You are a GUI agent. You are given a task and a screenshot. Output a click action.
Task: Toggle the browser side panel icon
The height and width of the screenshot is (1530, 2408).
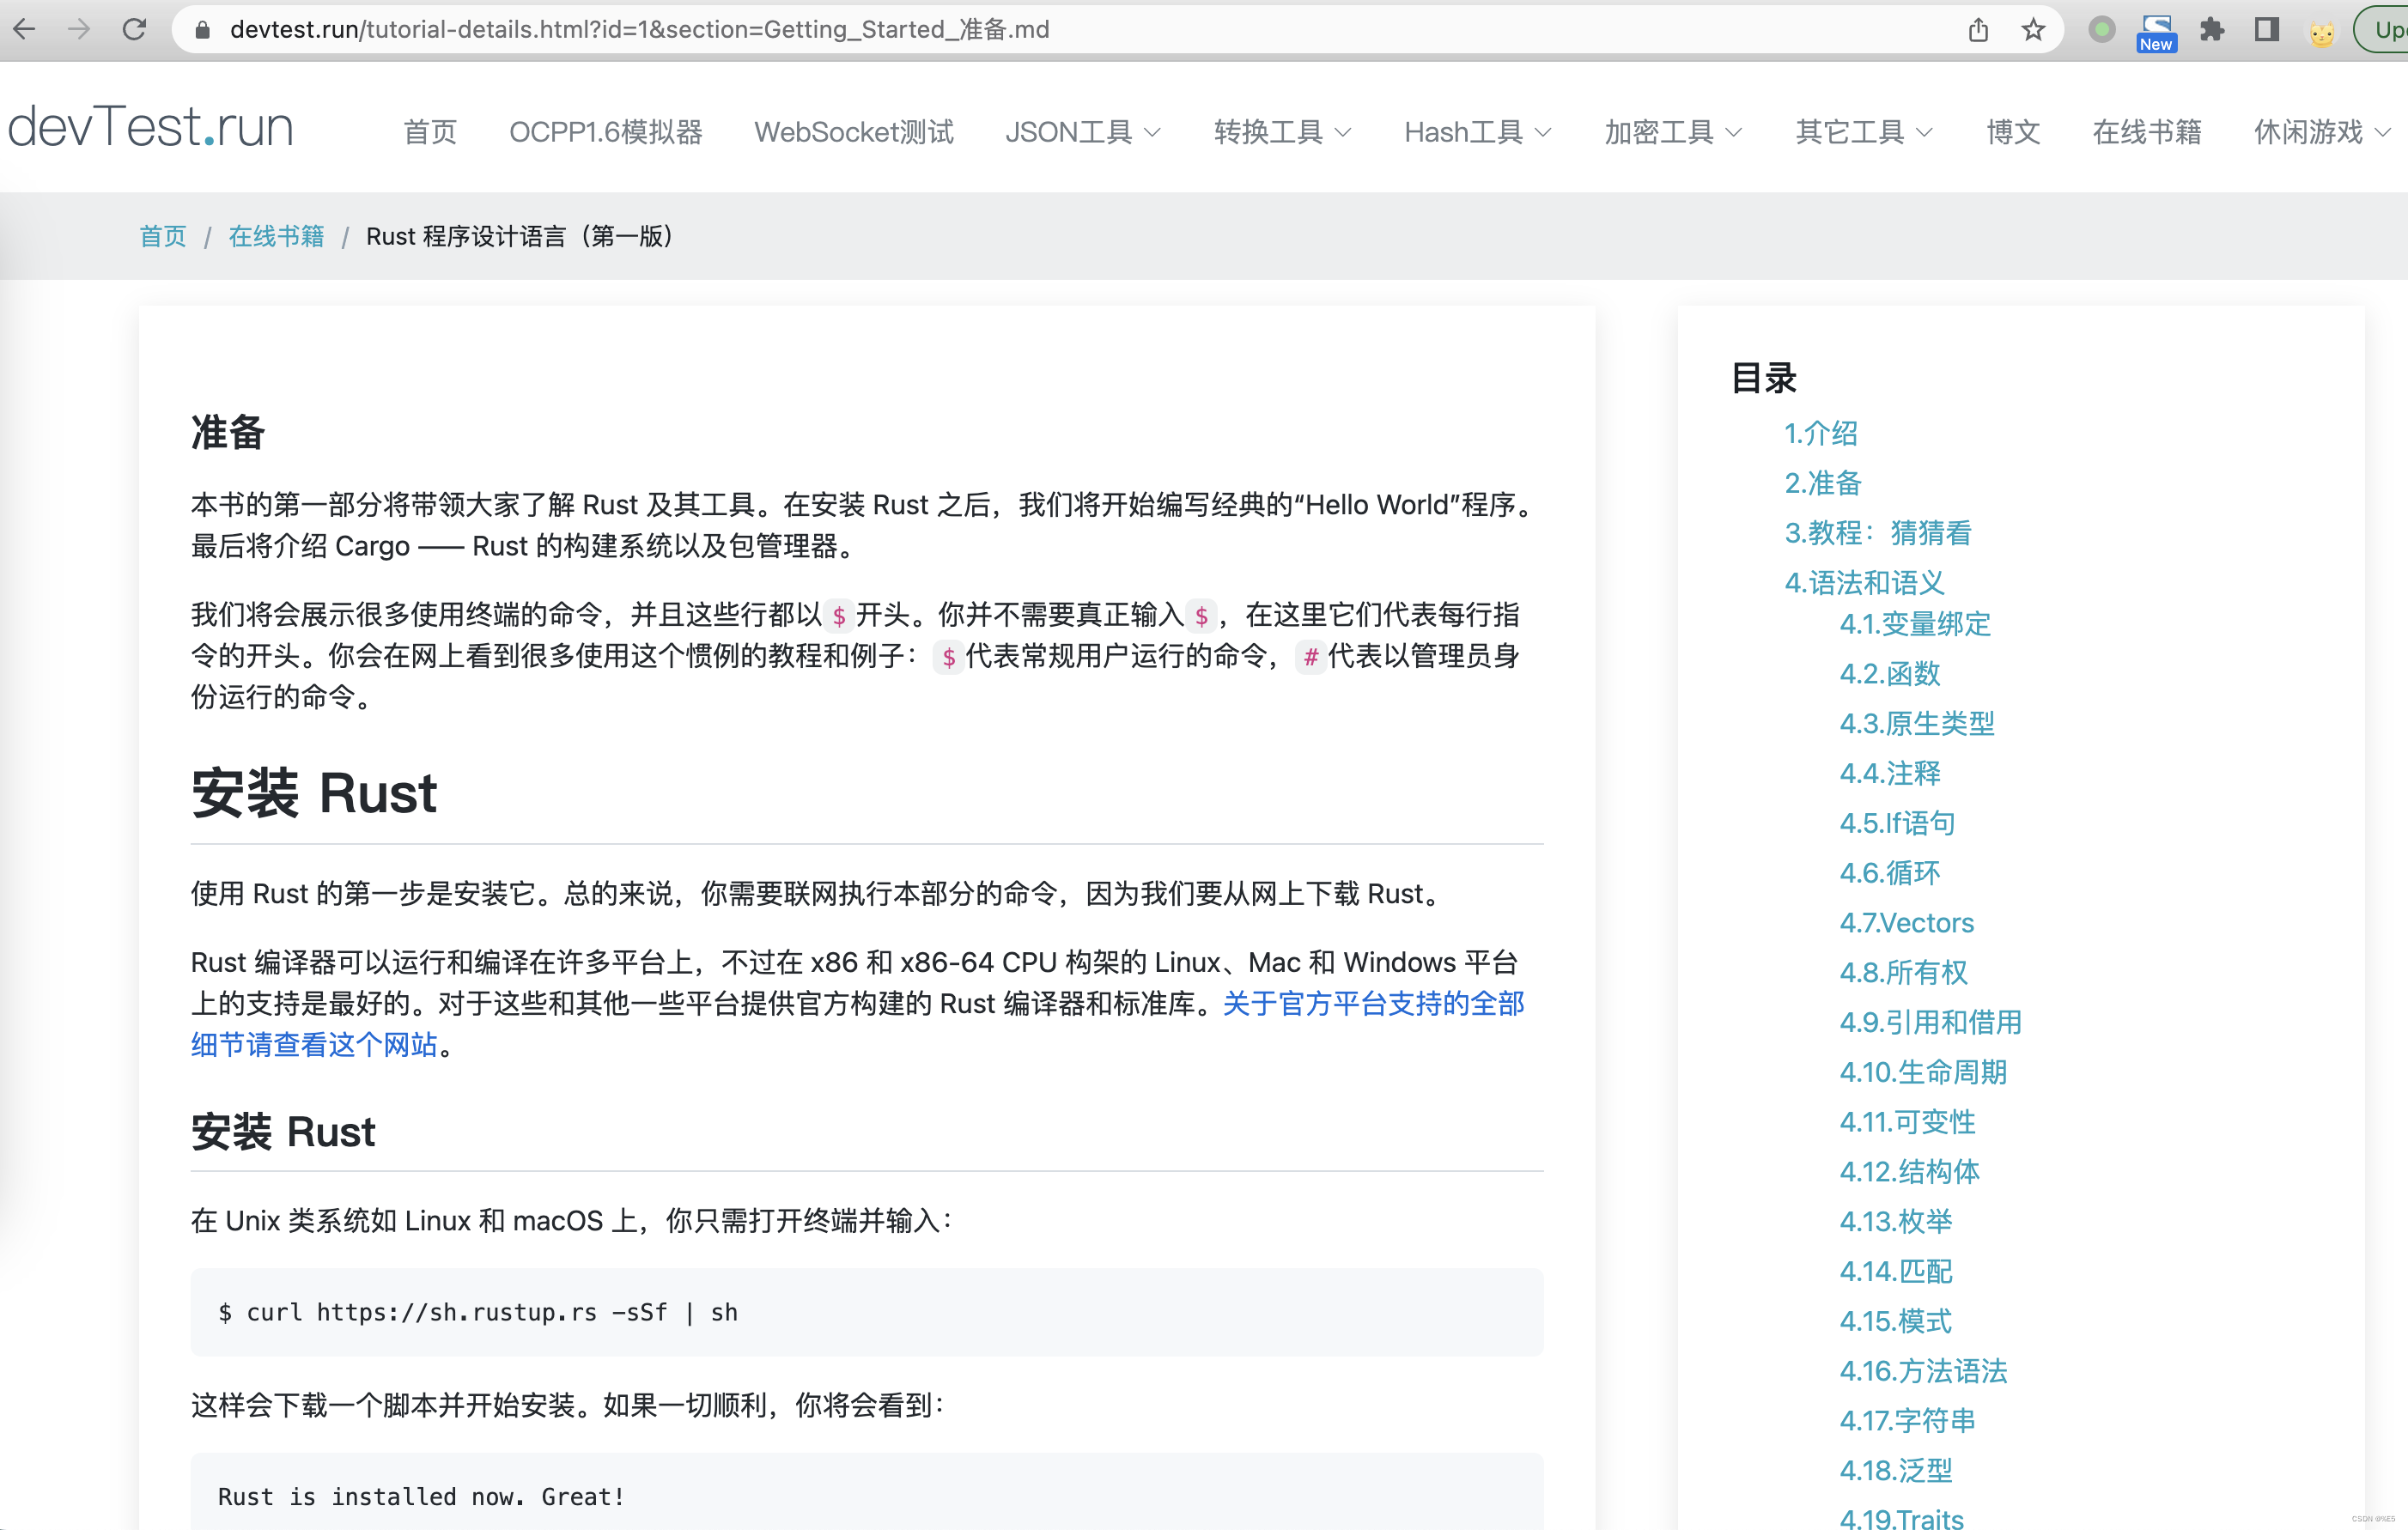pos(2267,30)
